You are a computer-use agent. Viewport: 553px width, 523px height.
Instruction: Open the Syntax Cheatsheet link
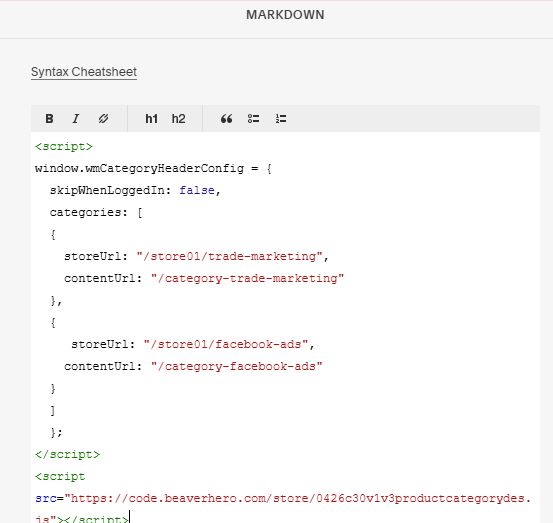84,72
